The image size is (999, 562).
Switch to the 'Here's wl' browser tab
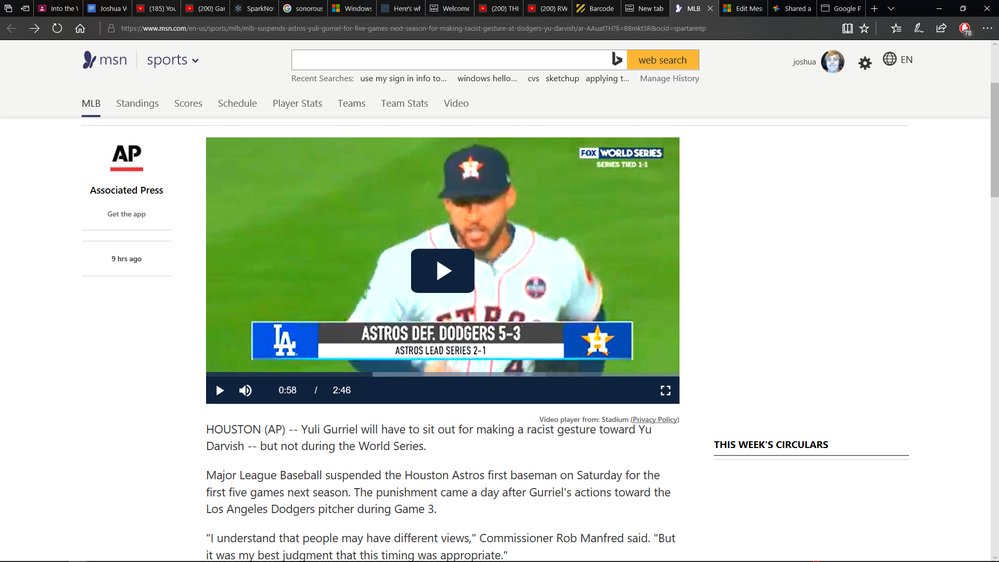coord(400,8)
